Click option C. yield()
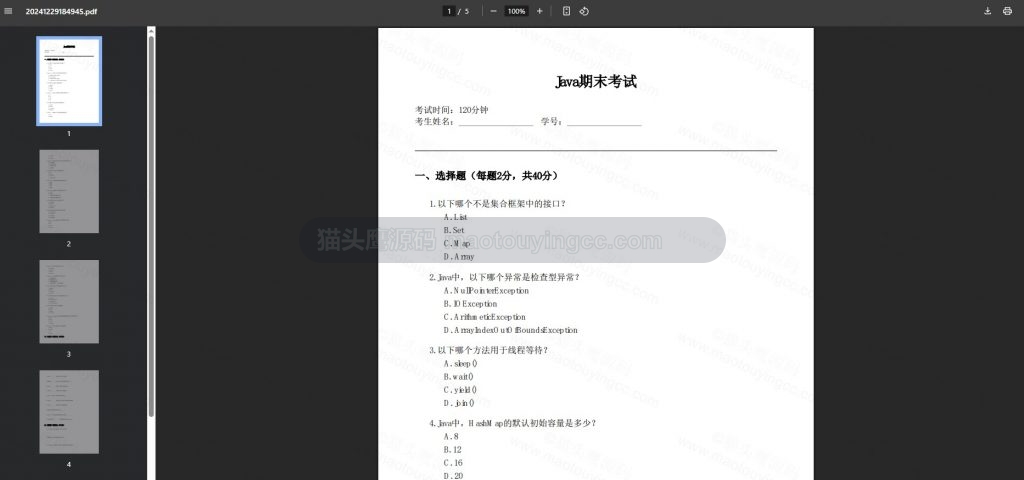 click(x=460, y=390)
